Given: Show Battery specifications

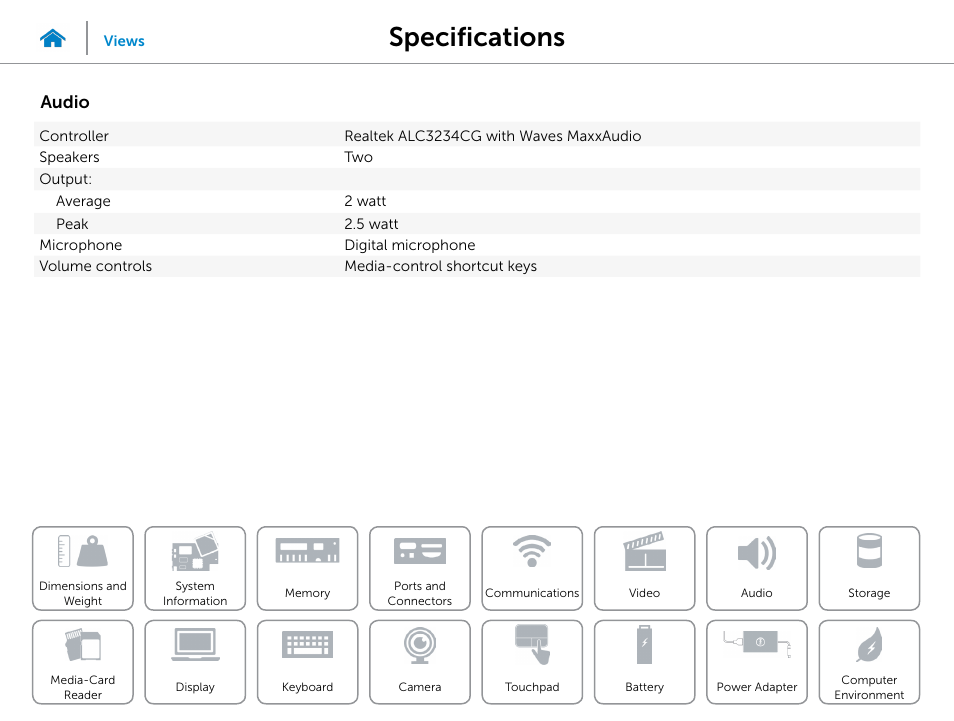Looking at the screenshot, I should pos(644,662).
